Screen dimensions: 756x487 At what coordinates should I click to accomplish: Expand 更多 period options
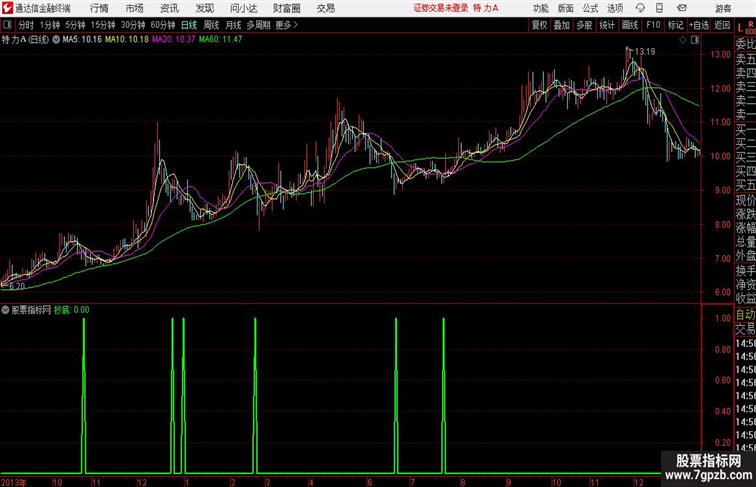[286, 25]
